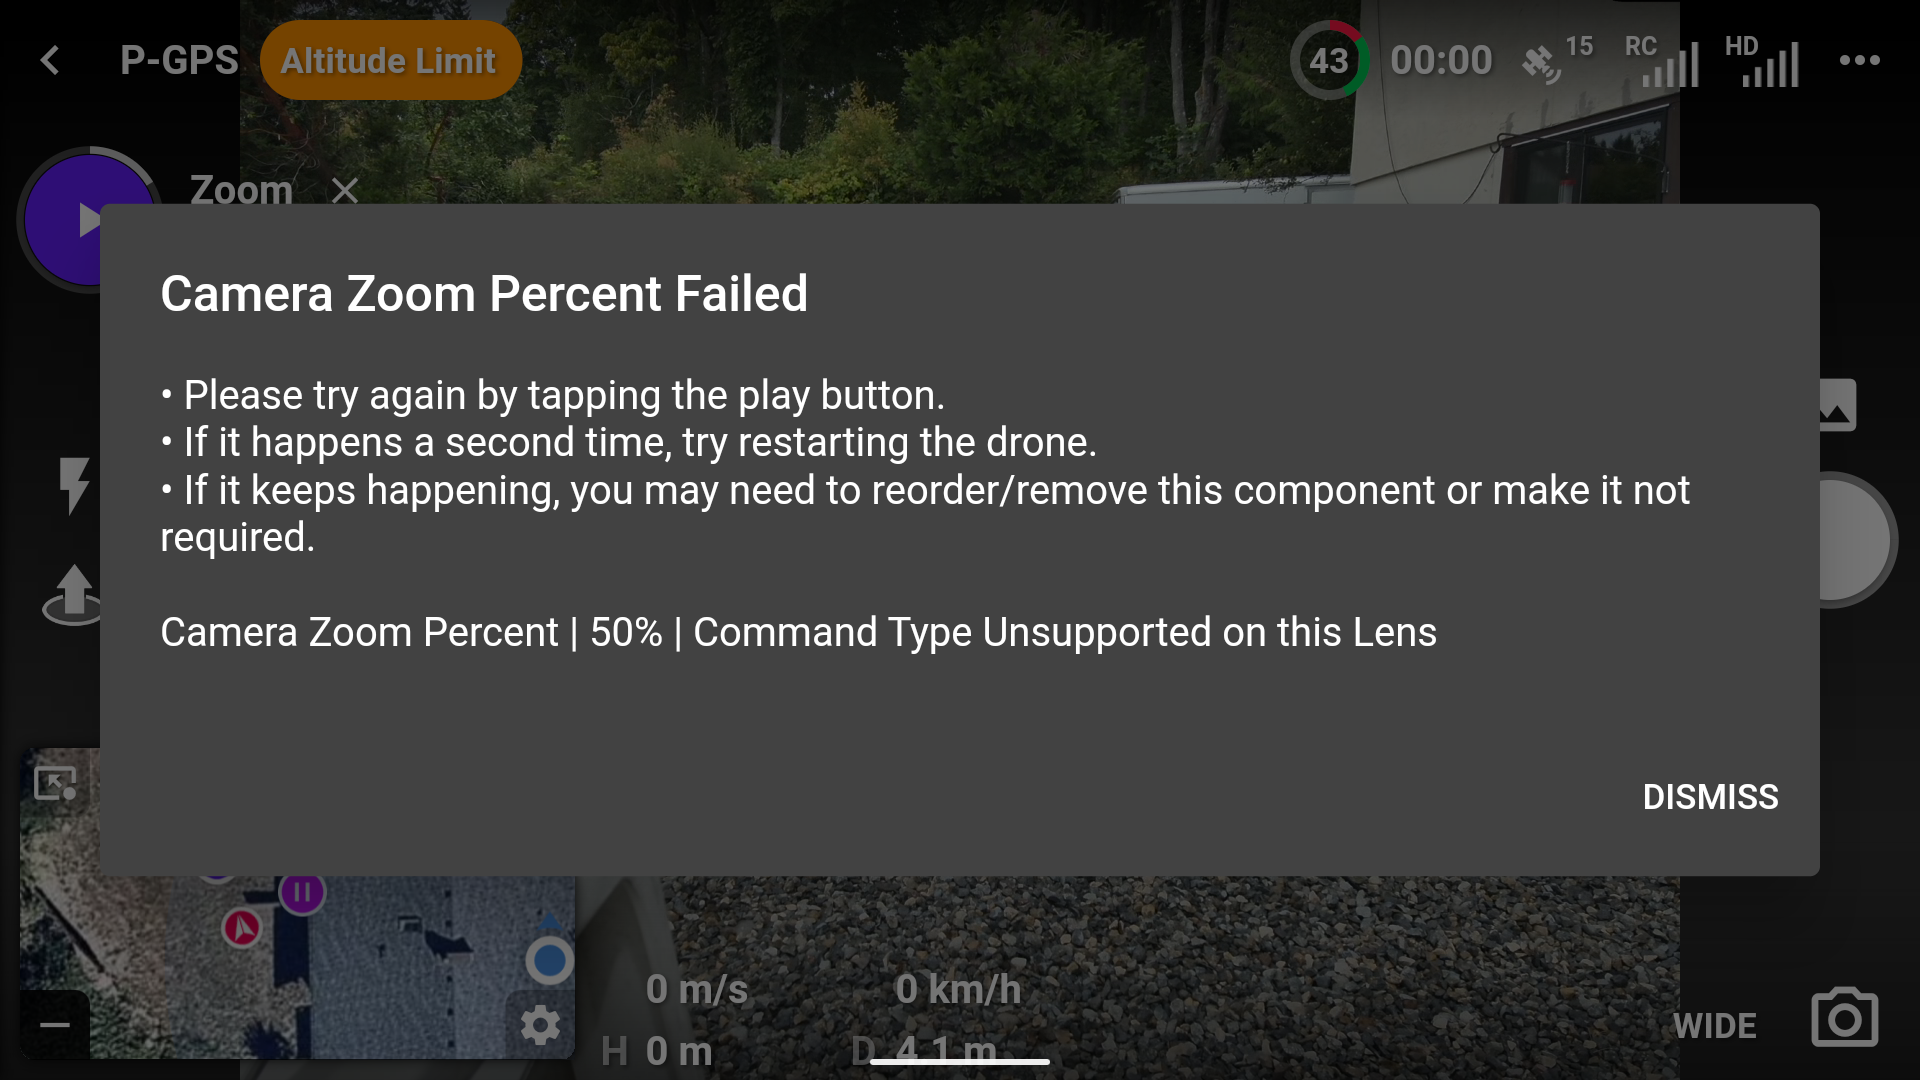Viewport: 1920px width, 1080px height.
Task: Tap the back arrow icon
Action: pyautogui.click(x=50, y=60)
